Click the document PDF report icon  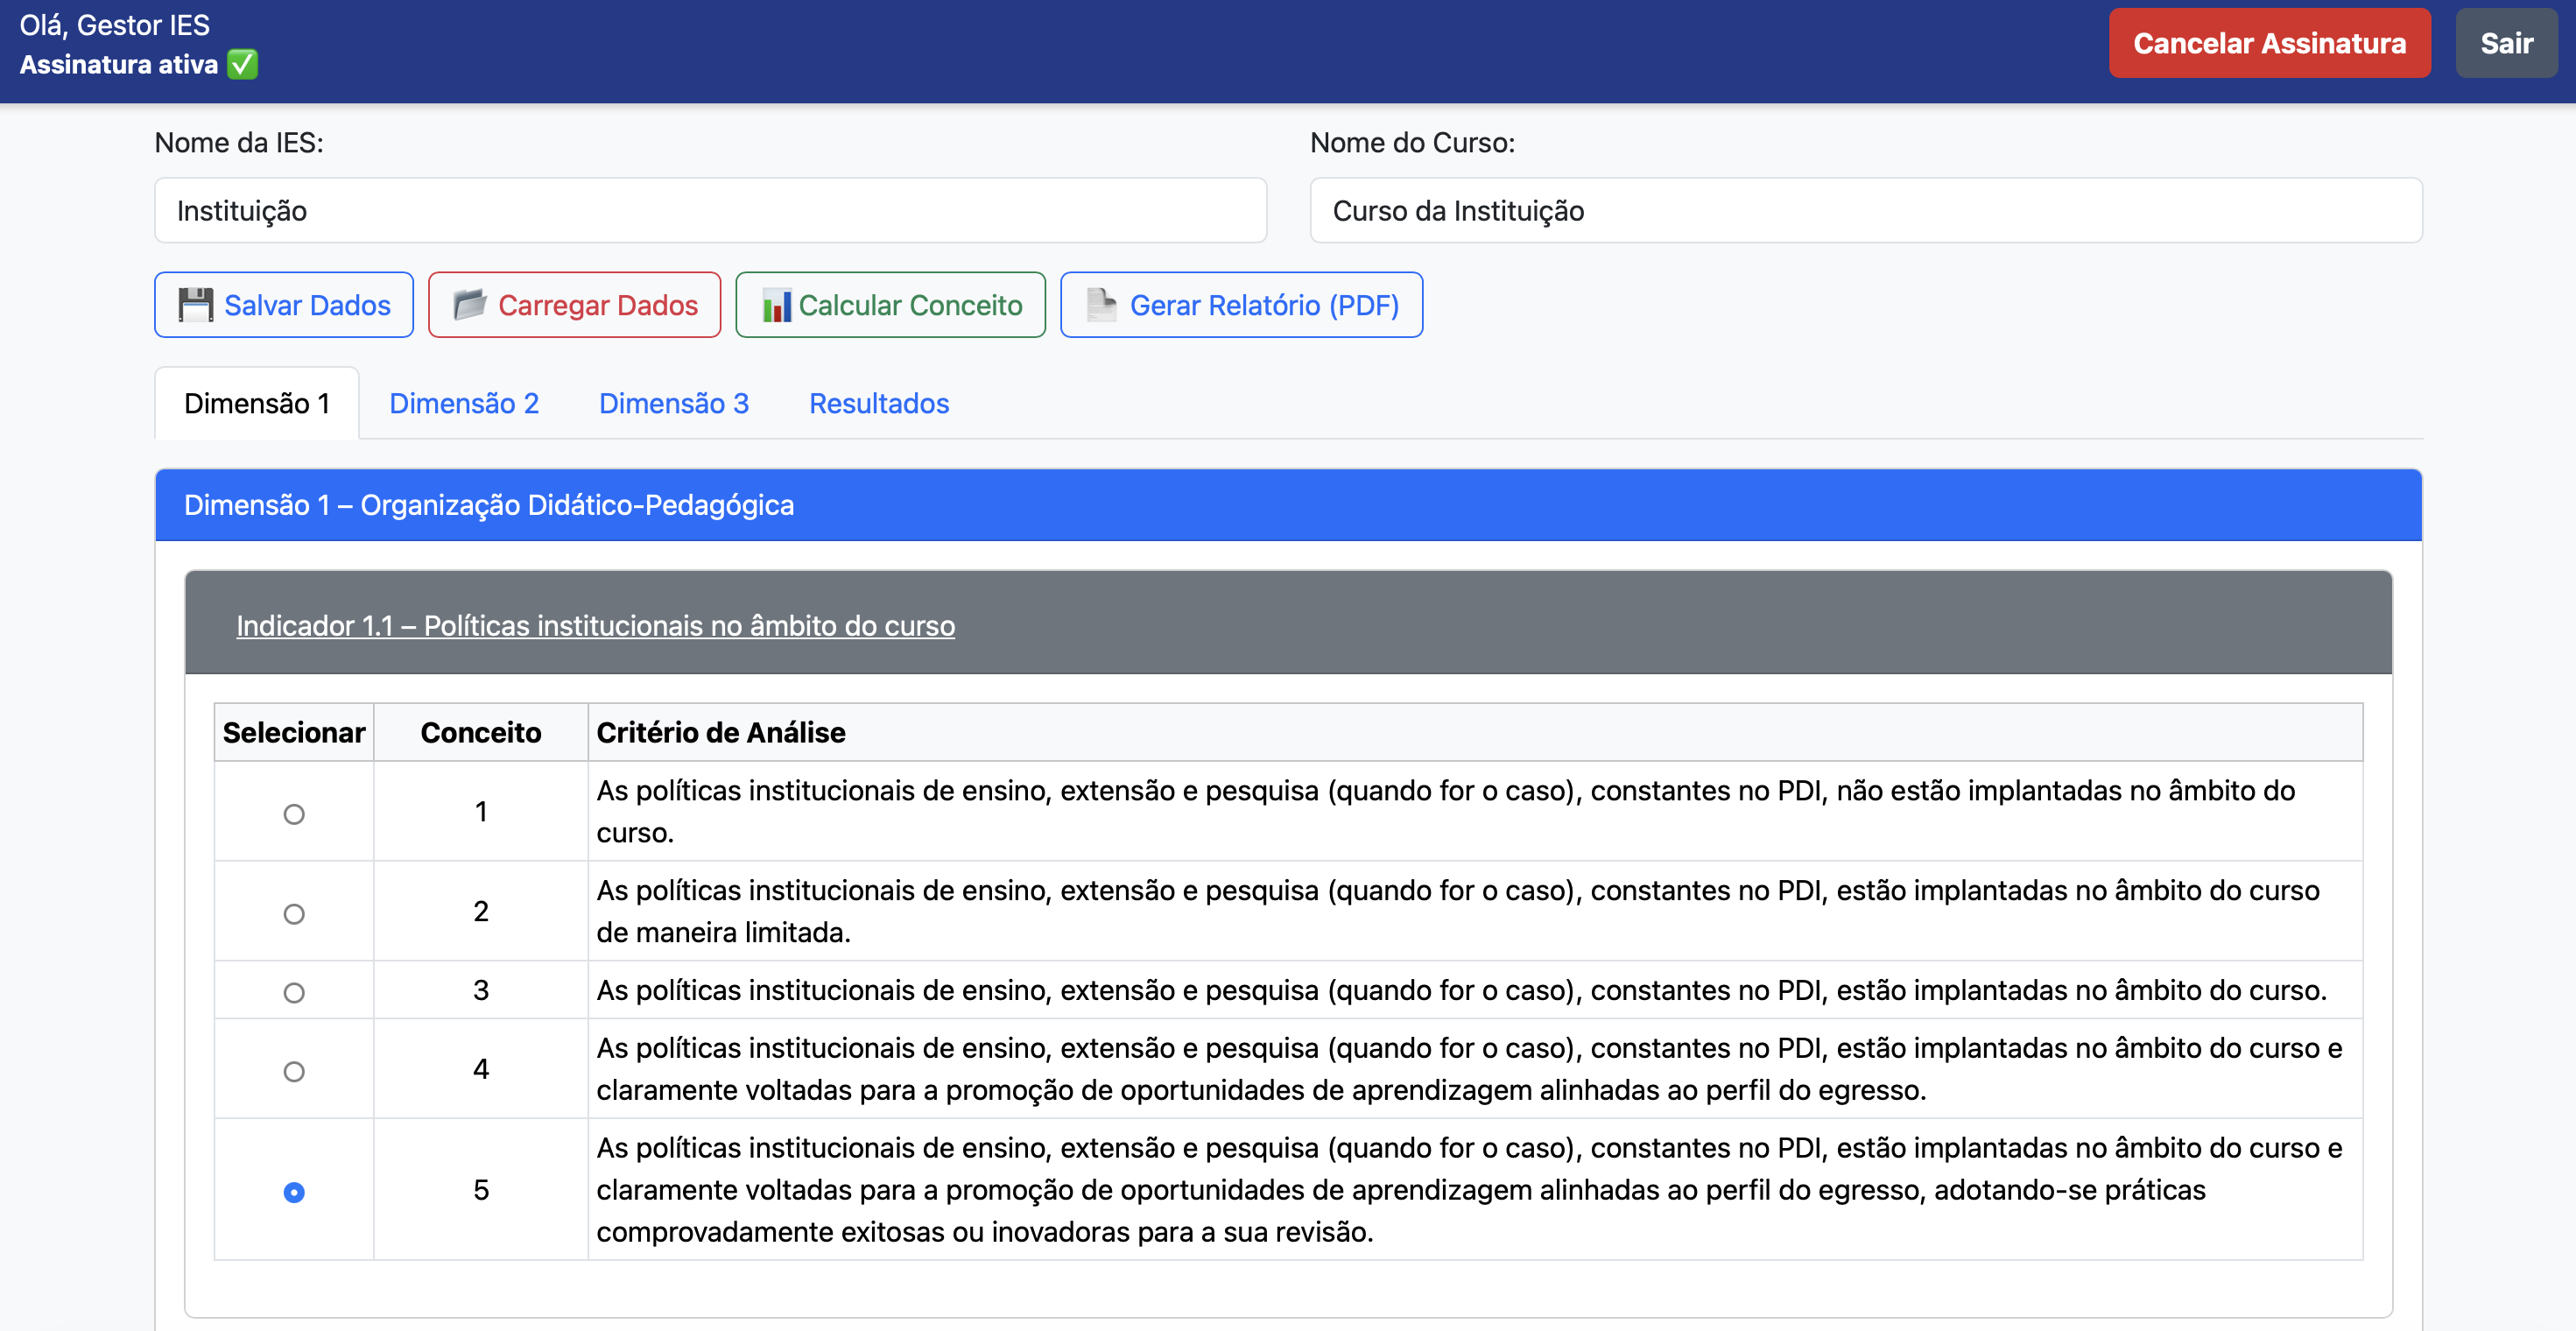point(1101,305)
